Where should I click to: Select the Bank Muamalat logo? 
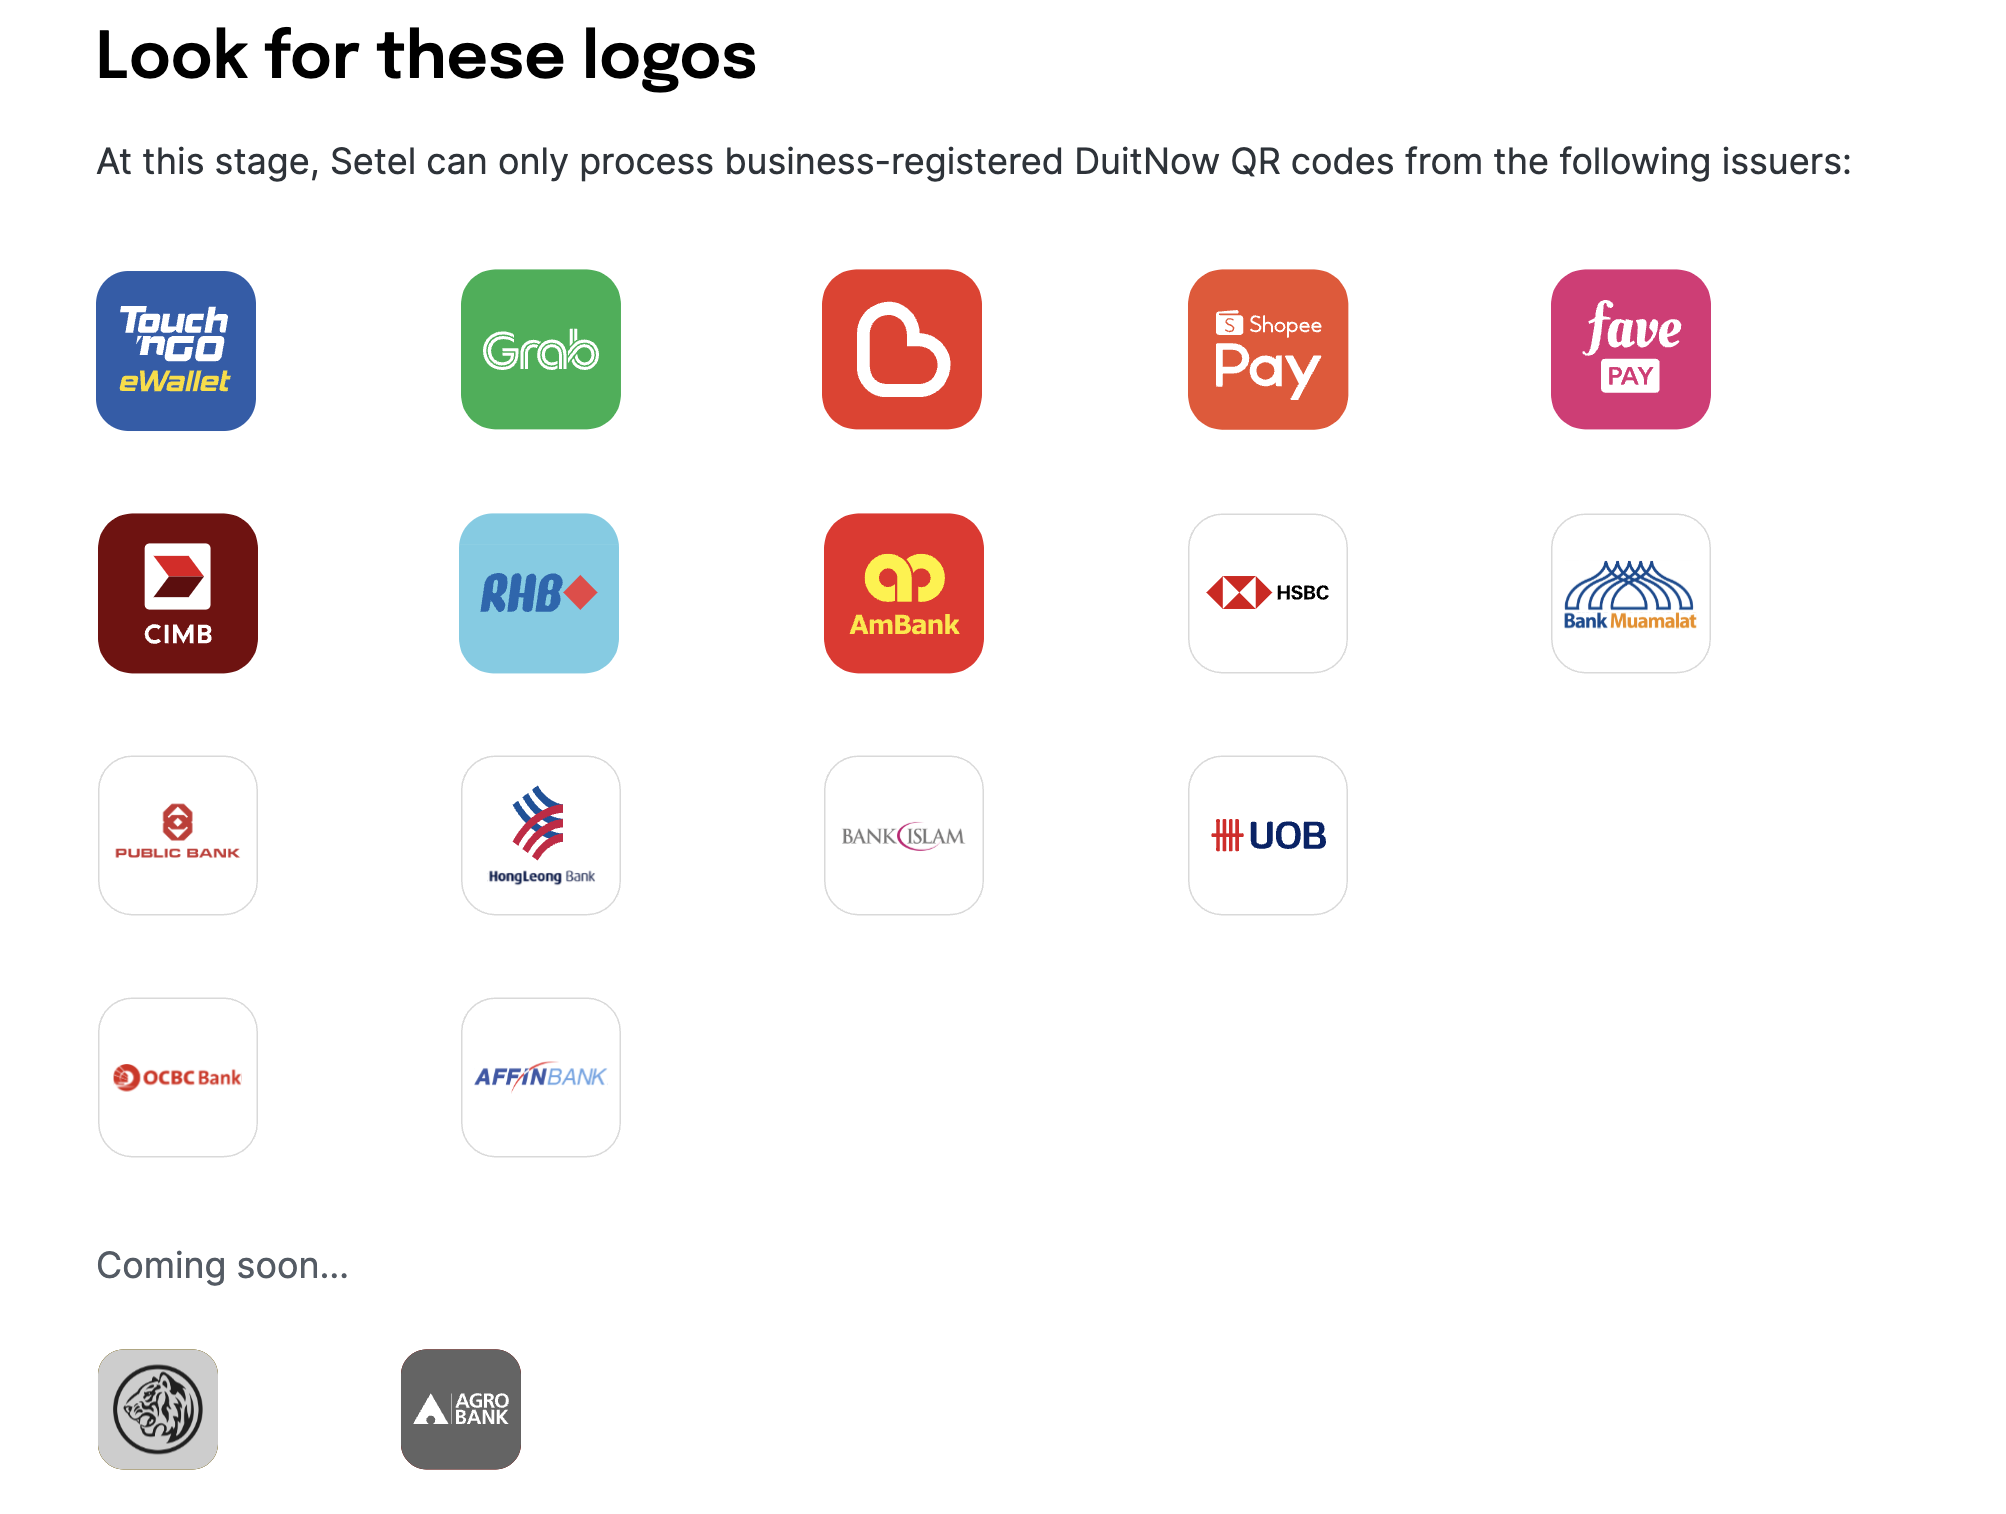(1631, 593)
